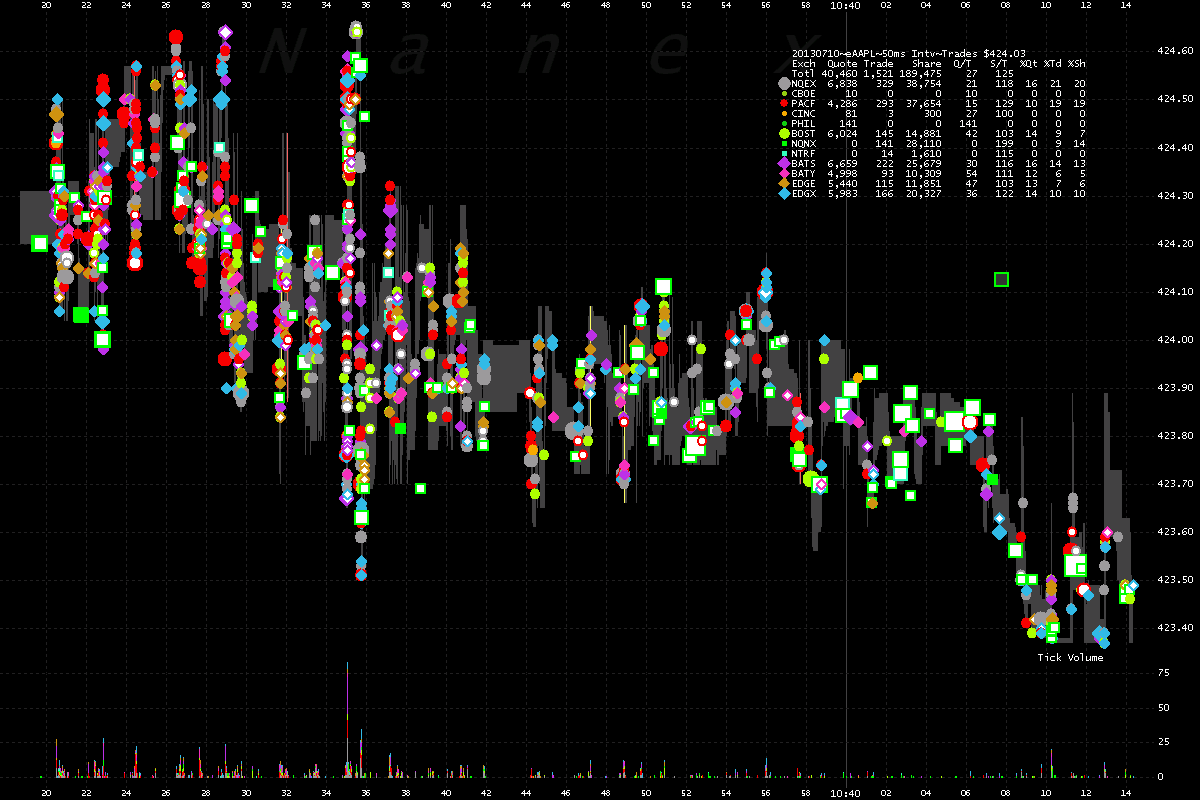Viewport: 1200px width, 800px height.
Task: Click the Tick Volume label
Action: [x=1070, y=658]
